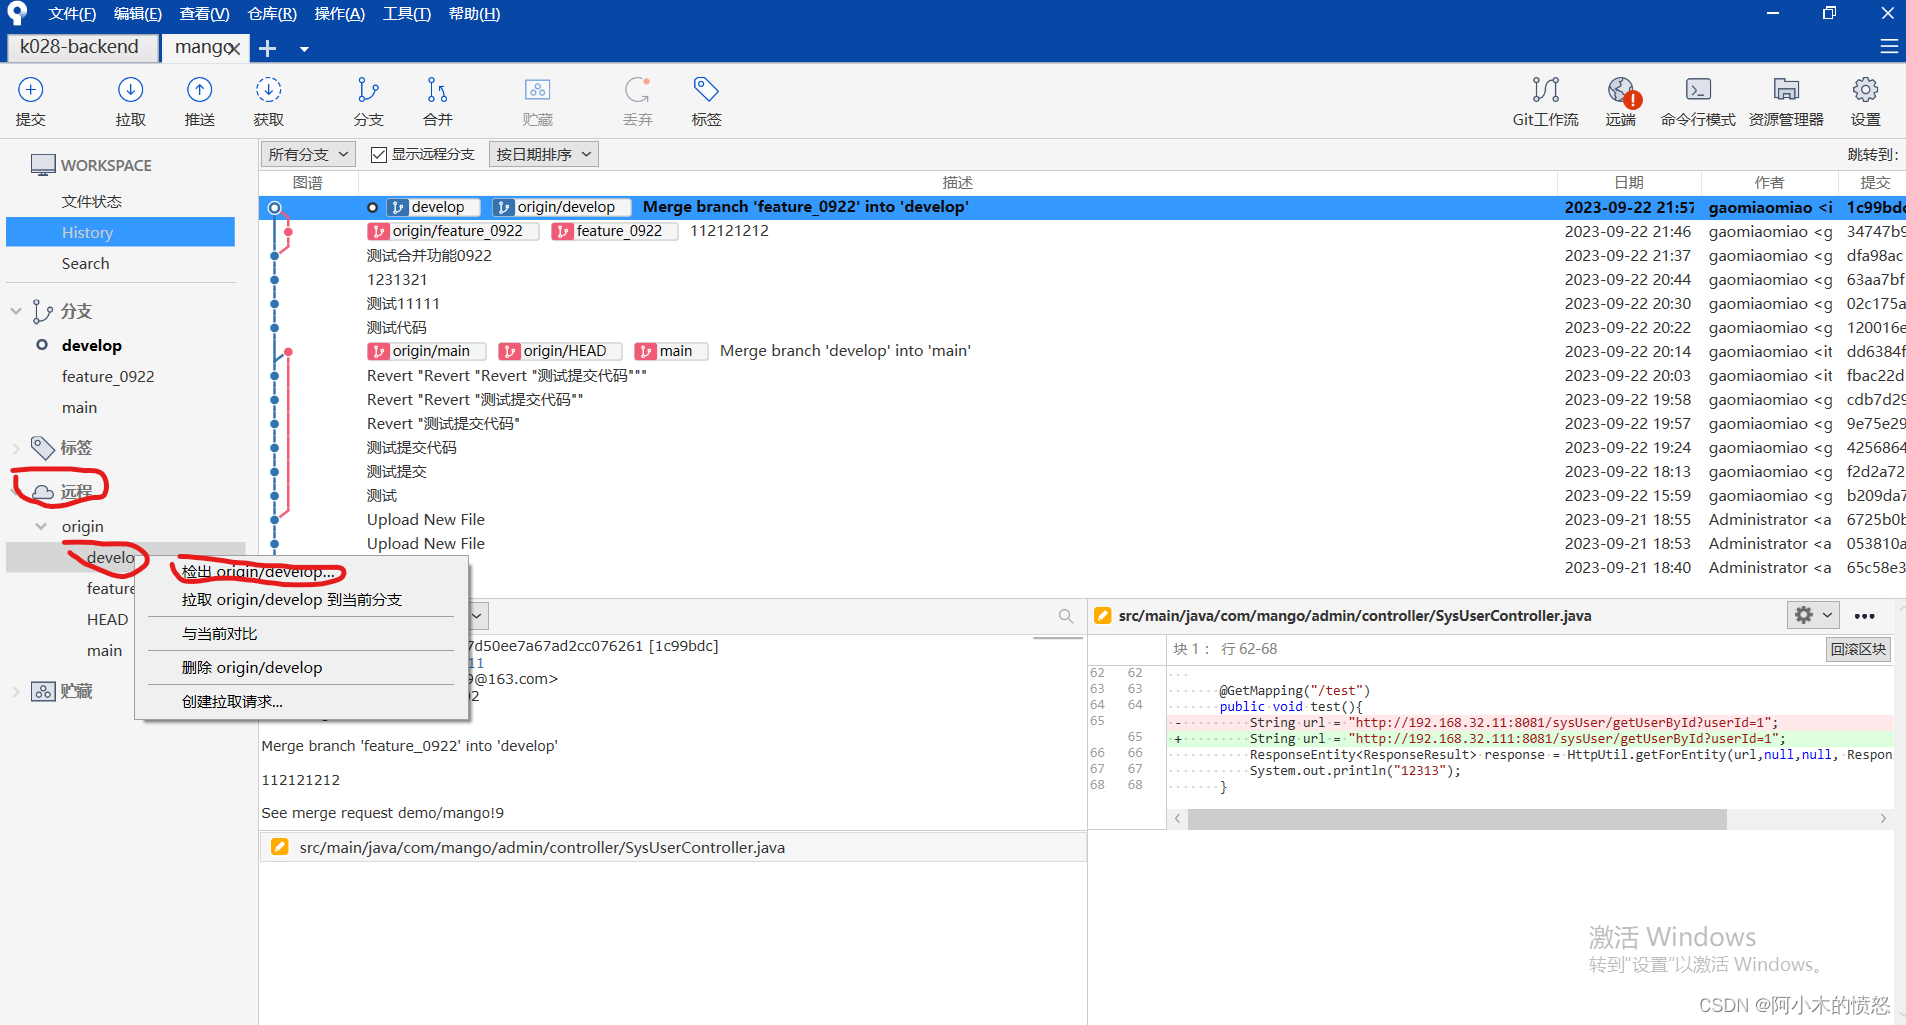1906x1025 pixels.
Task: Click the 回滚区块 button
Action: click(1858, 649)
